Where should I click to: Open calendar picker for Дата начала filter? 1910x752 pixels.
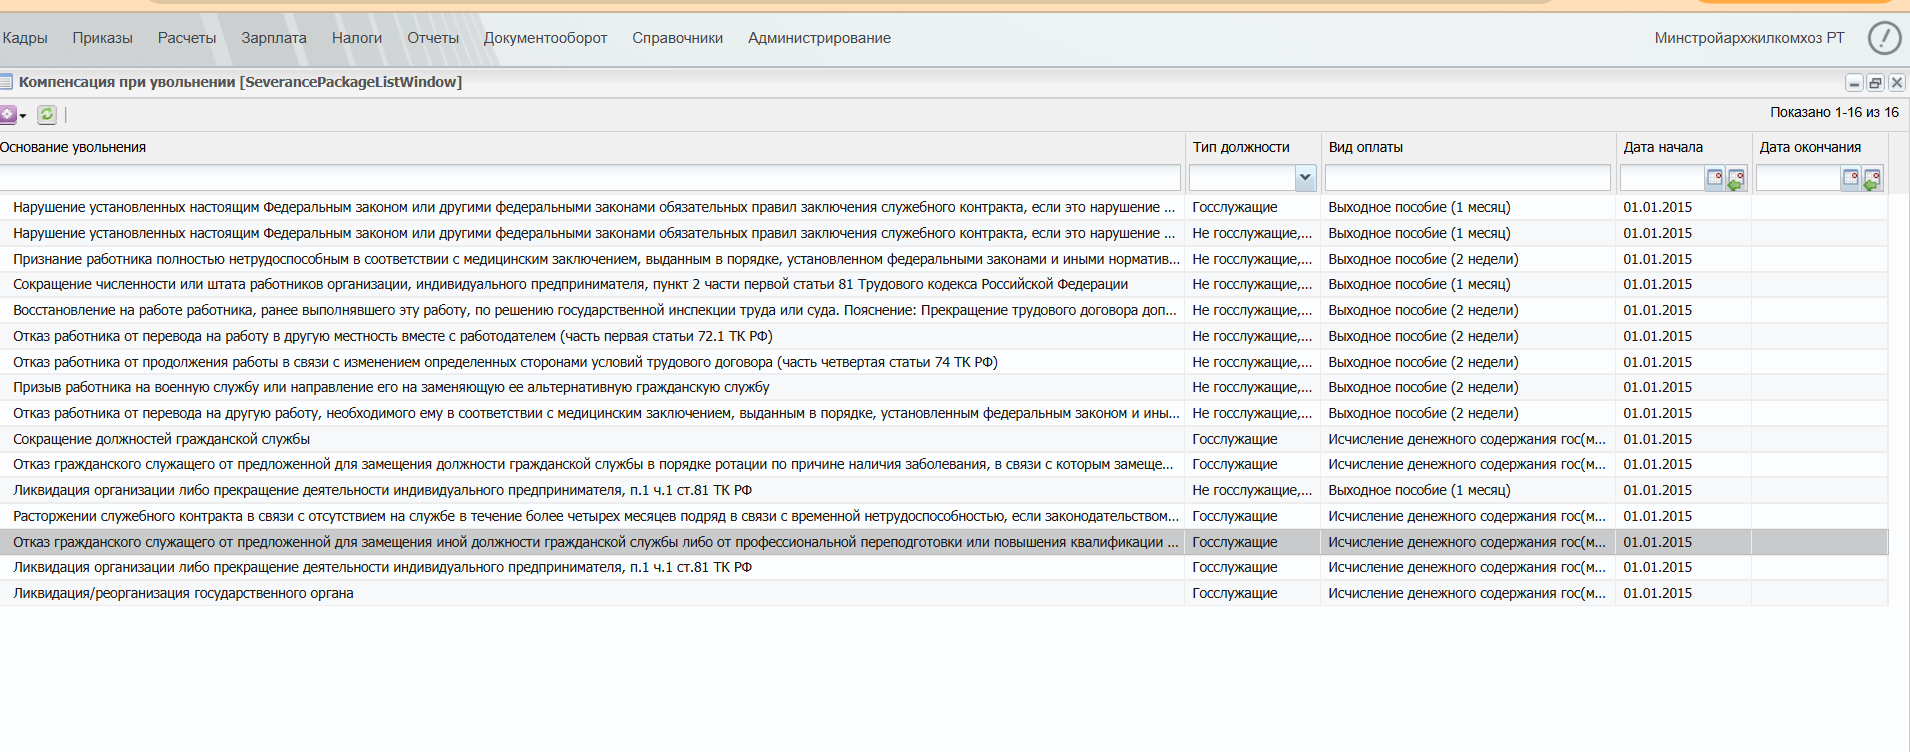pyautogui.click(x=1714, y=178)
